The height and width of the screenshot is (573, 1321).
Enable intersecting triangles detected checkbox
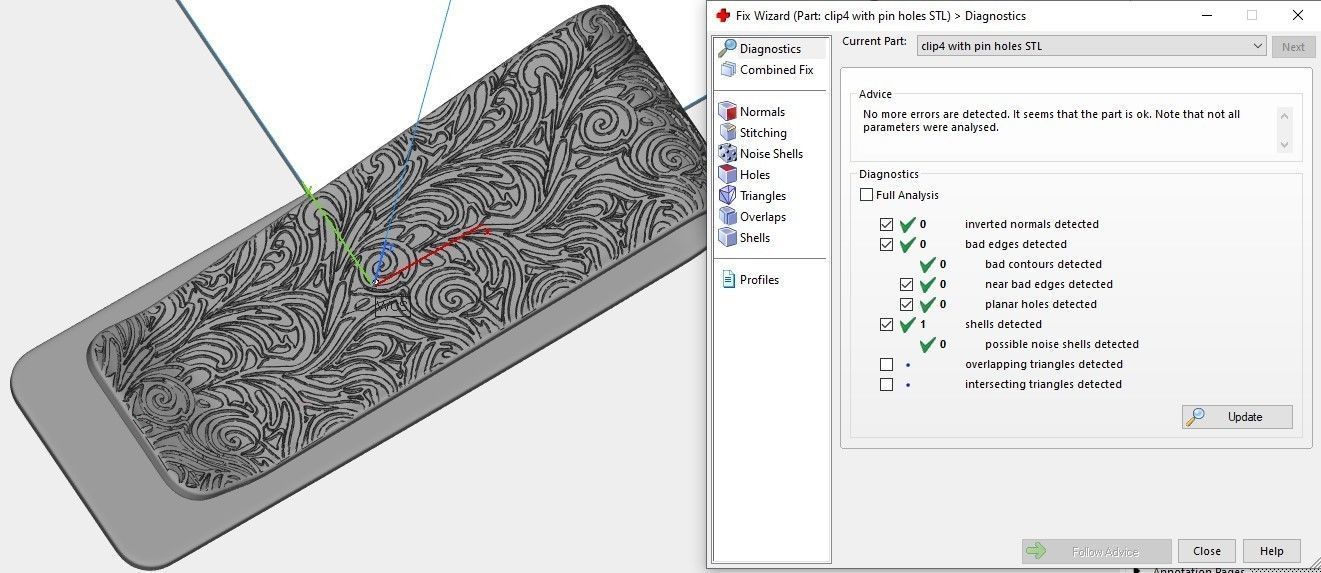(x=886, y=384)
